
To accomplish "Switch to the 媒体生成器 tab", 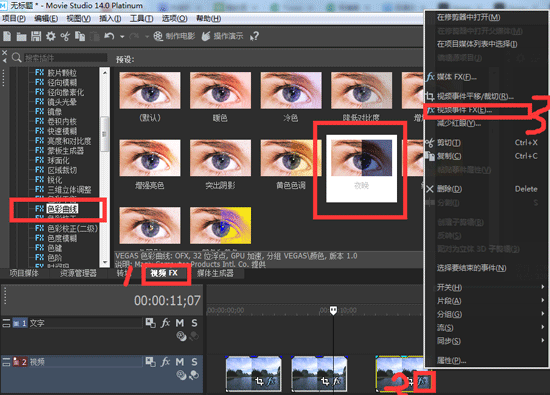I will [x=215, y=273].
